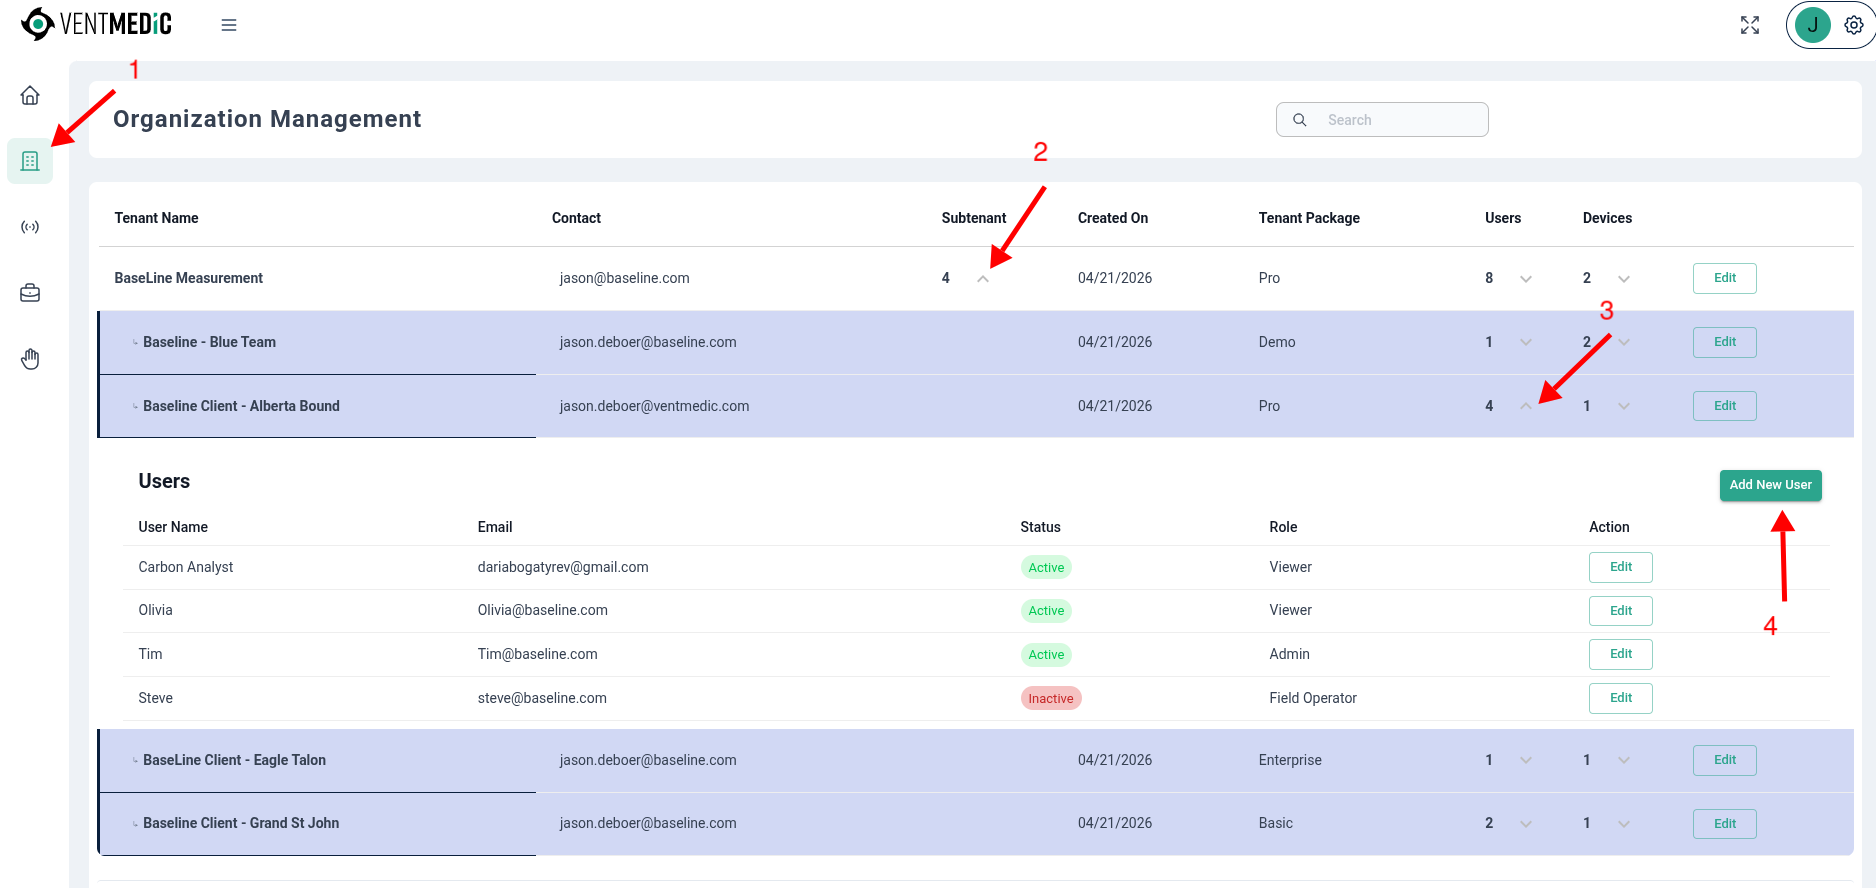Select the Baseline Client - Alberta Bound row
1876x888 pixels.
975,406
